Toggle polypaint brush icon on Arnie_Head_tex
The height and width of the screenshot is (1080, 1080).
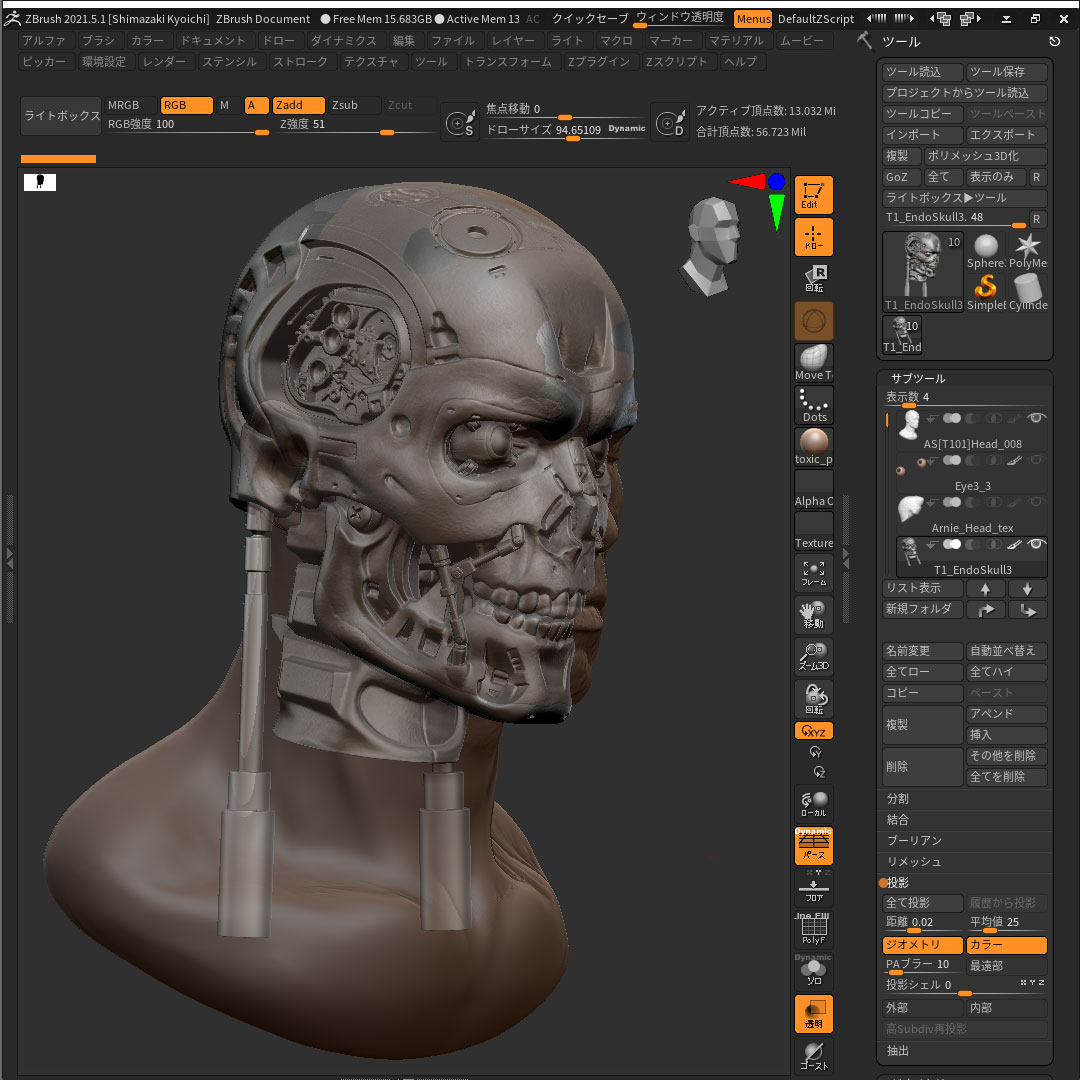(x=1014, y=503)
